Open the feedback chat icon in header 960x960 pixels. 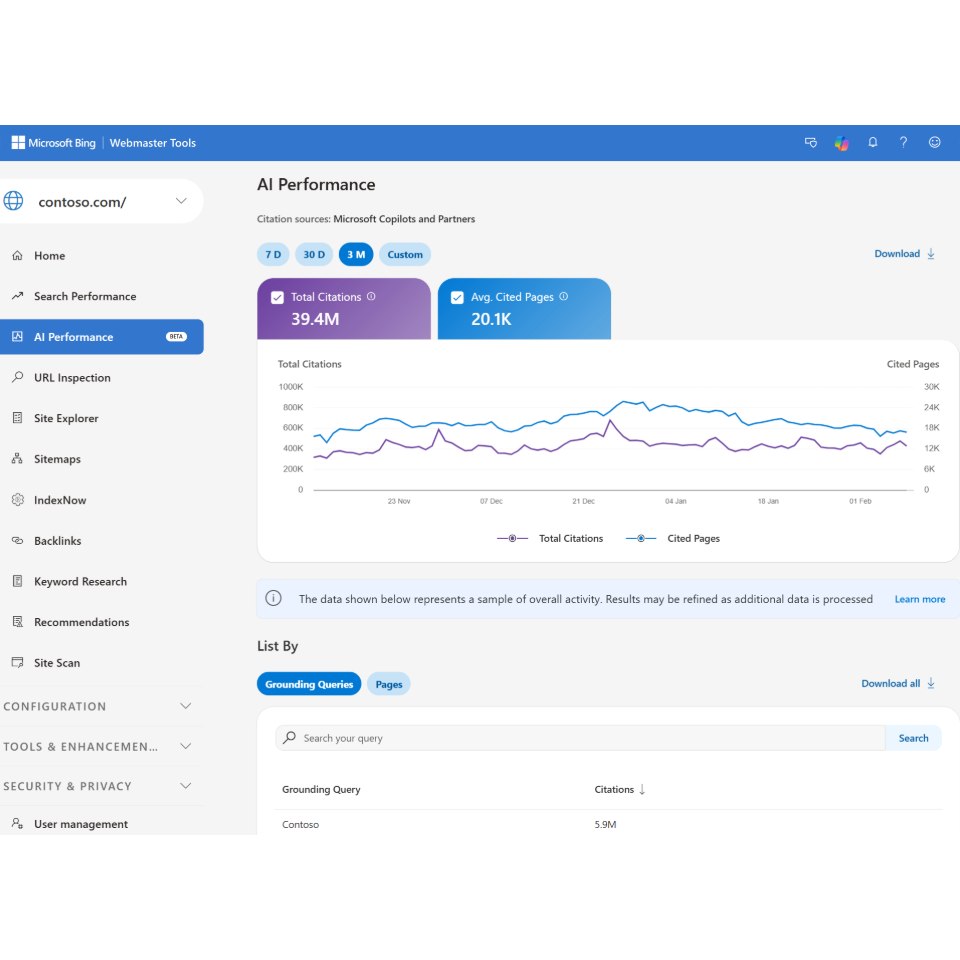point(811,143)
